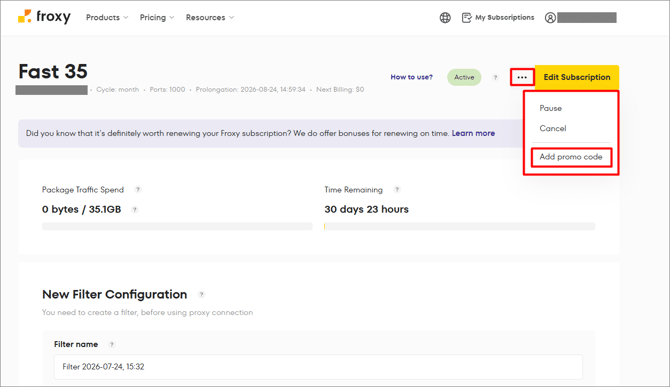This screenshot has height=387, width=670.
Task: Open the three-dots subscription menu
Action: tap(522, 77)
